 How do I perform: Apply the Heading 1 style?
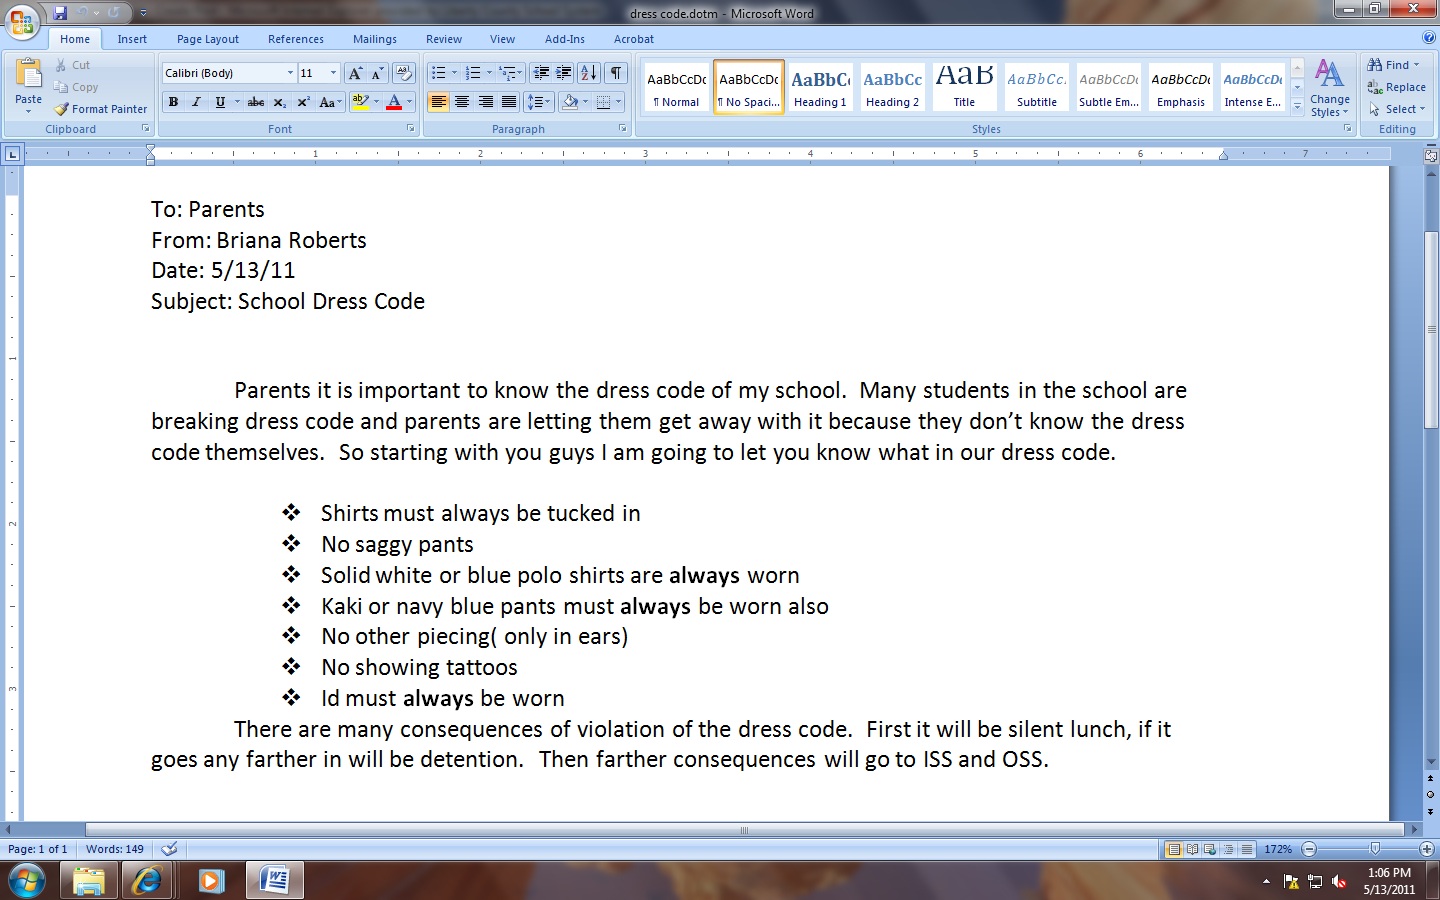pyautogui.click(x=820, y=86)
